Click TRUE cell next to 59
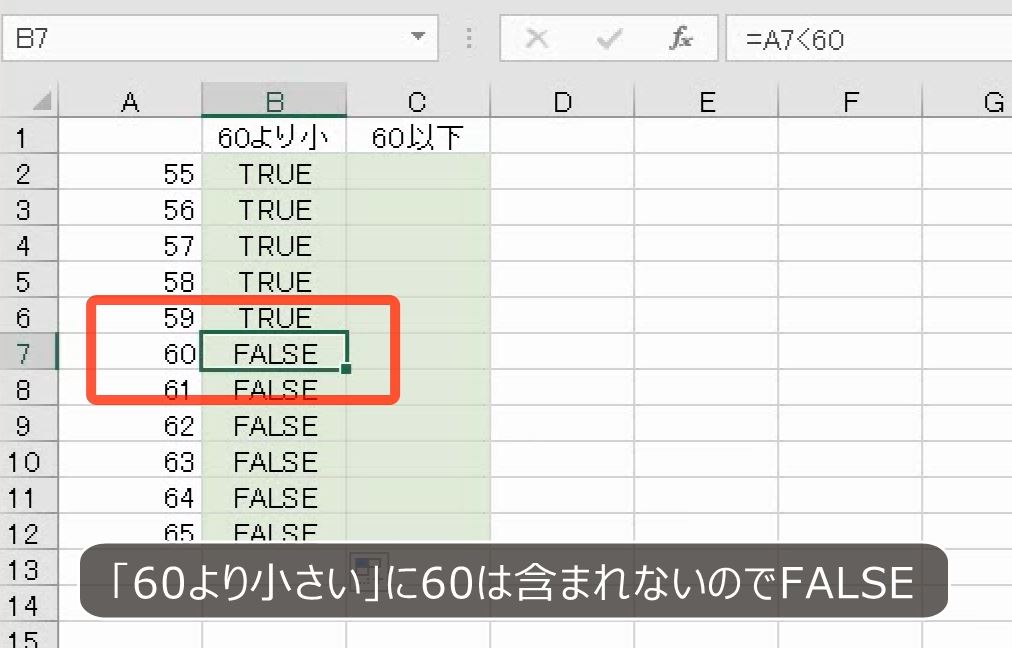Image resolution: width=1012 pixels, height=648 pixels. (274, 316)
